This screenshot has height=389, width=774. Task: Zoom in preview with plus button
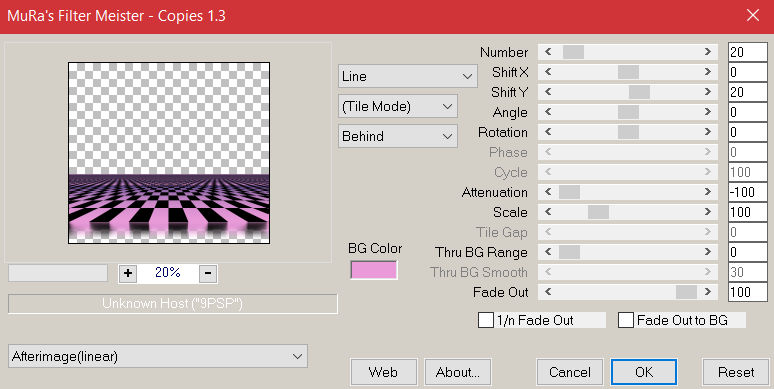tap(128, 273)
